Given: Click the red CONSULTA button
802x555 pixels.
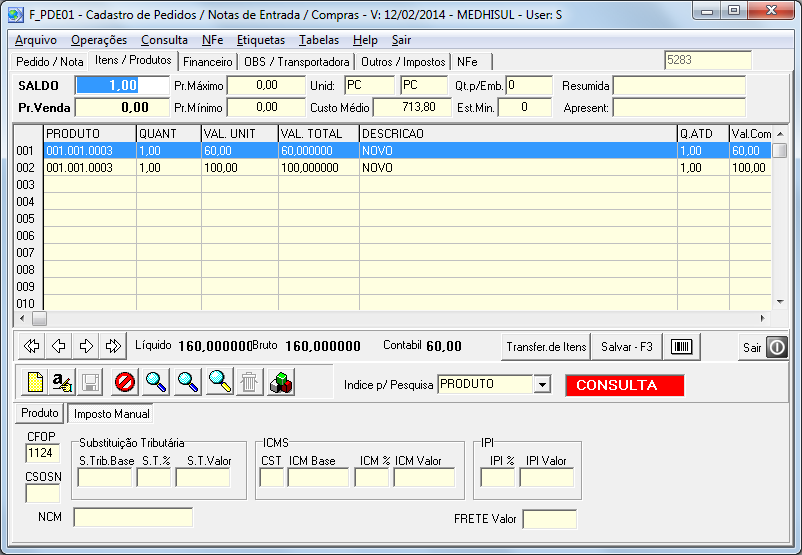Looking at the screenshot, I should click(625, 385).
